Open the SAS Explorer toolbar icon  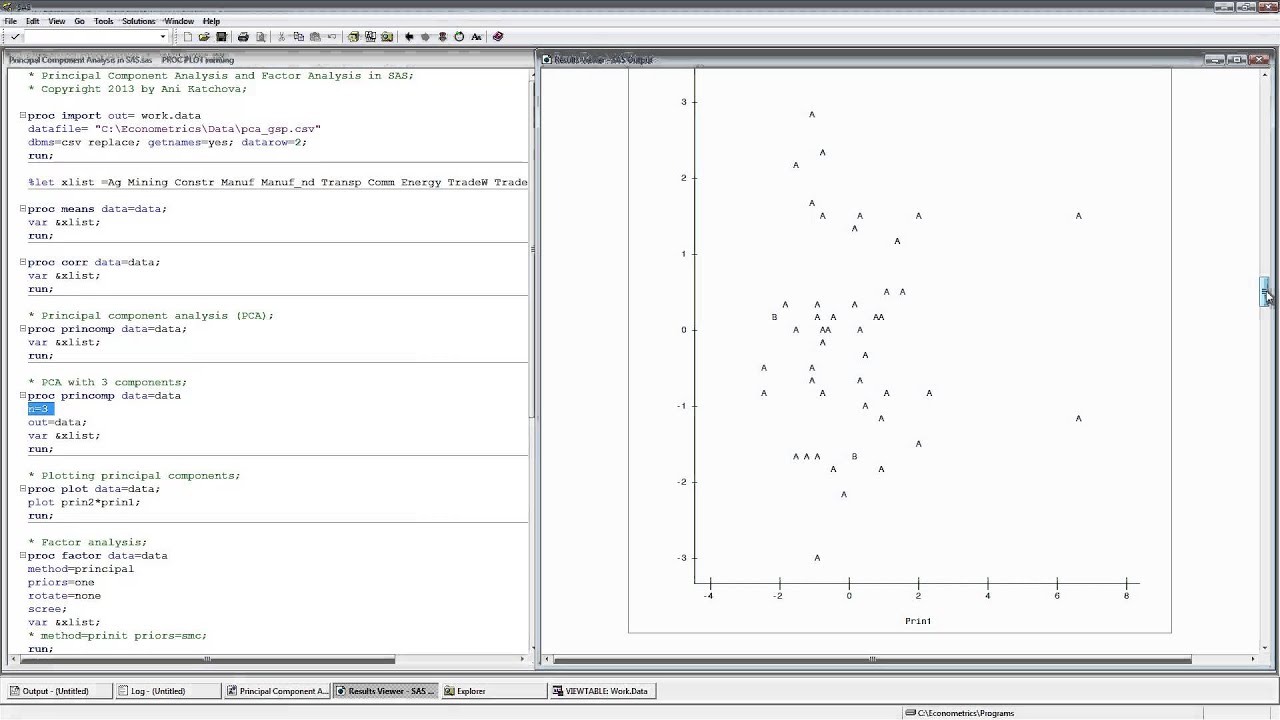pos(370,37)
